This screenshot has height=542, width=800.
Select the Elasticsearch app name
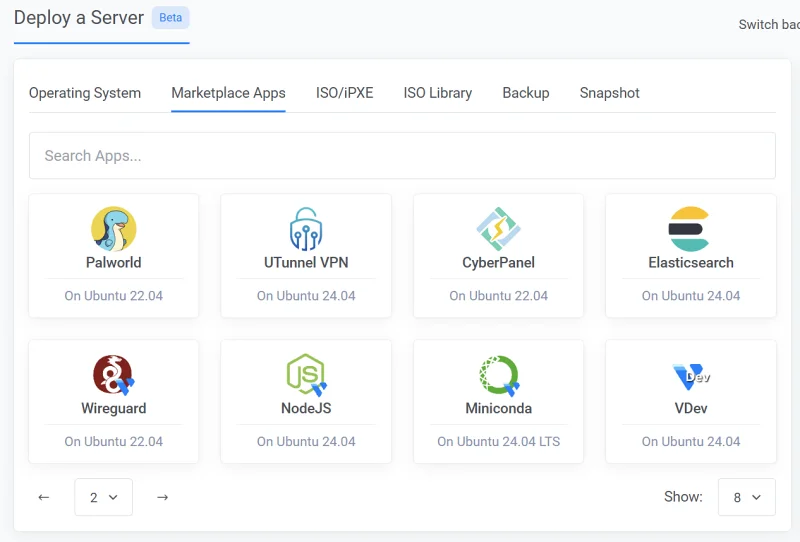(691, 262)
